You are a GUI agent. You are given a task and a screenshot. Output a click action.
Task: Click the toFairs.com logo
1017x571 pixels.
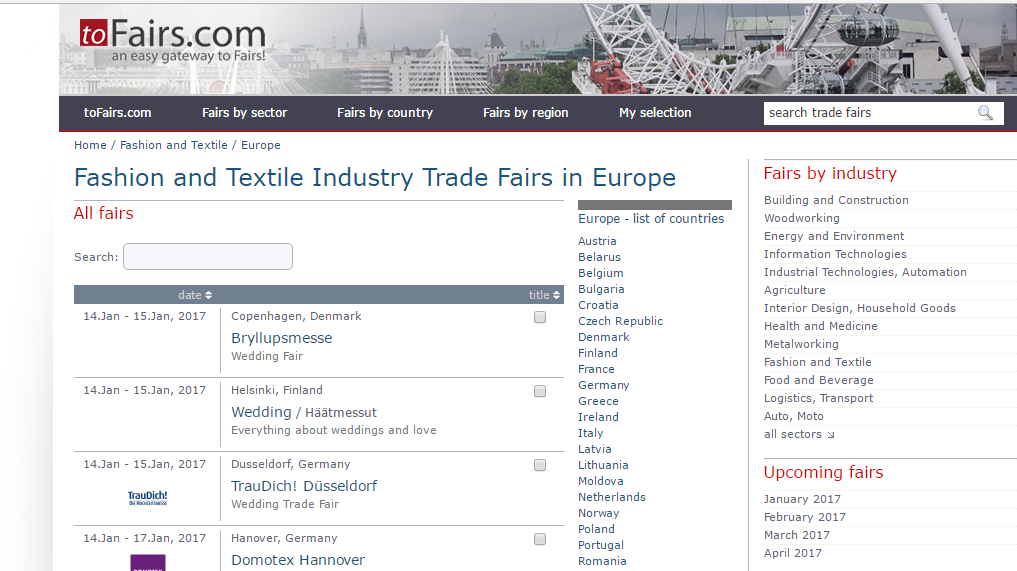173,40
